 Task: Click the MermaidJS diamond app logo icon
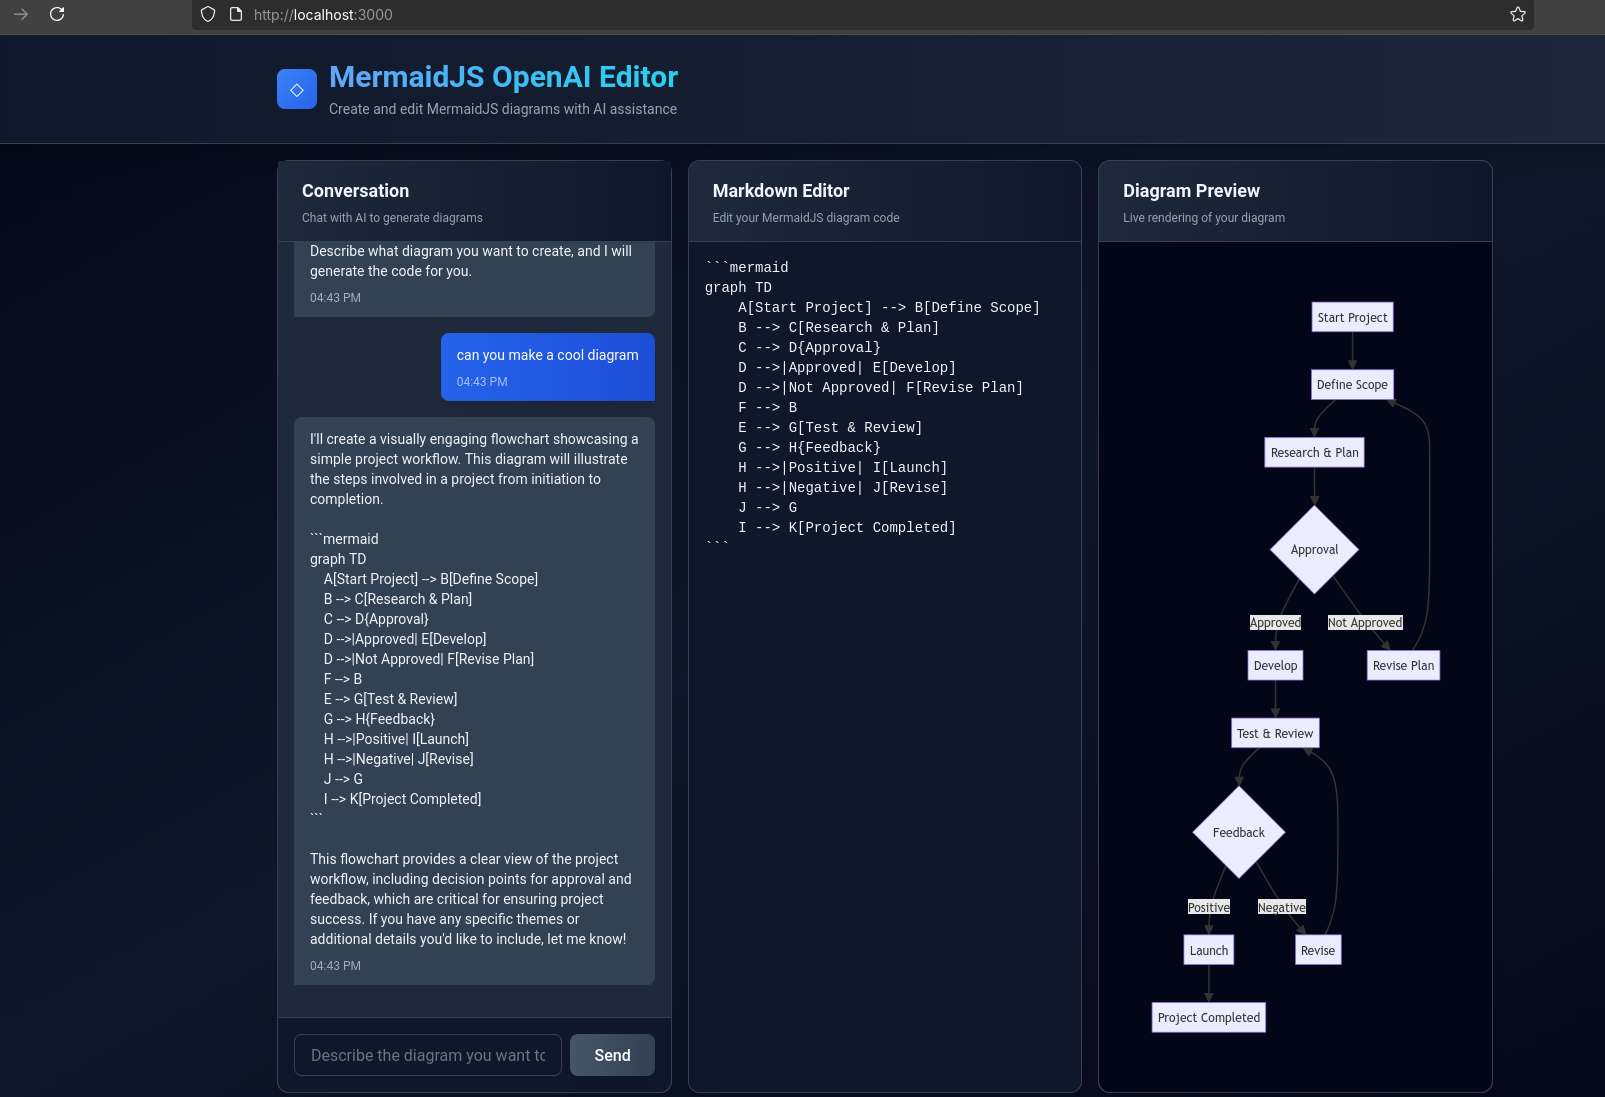[x=296, y=88]
